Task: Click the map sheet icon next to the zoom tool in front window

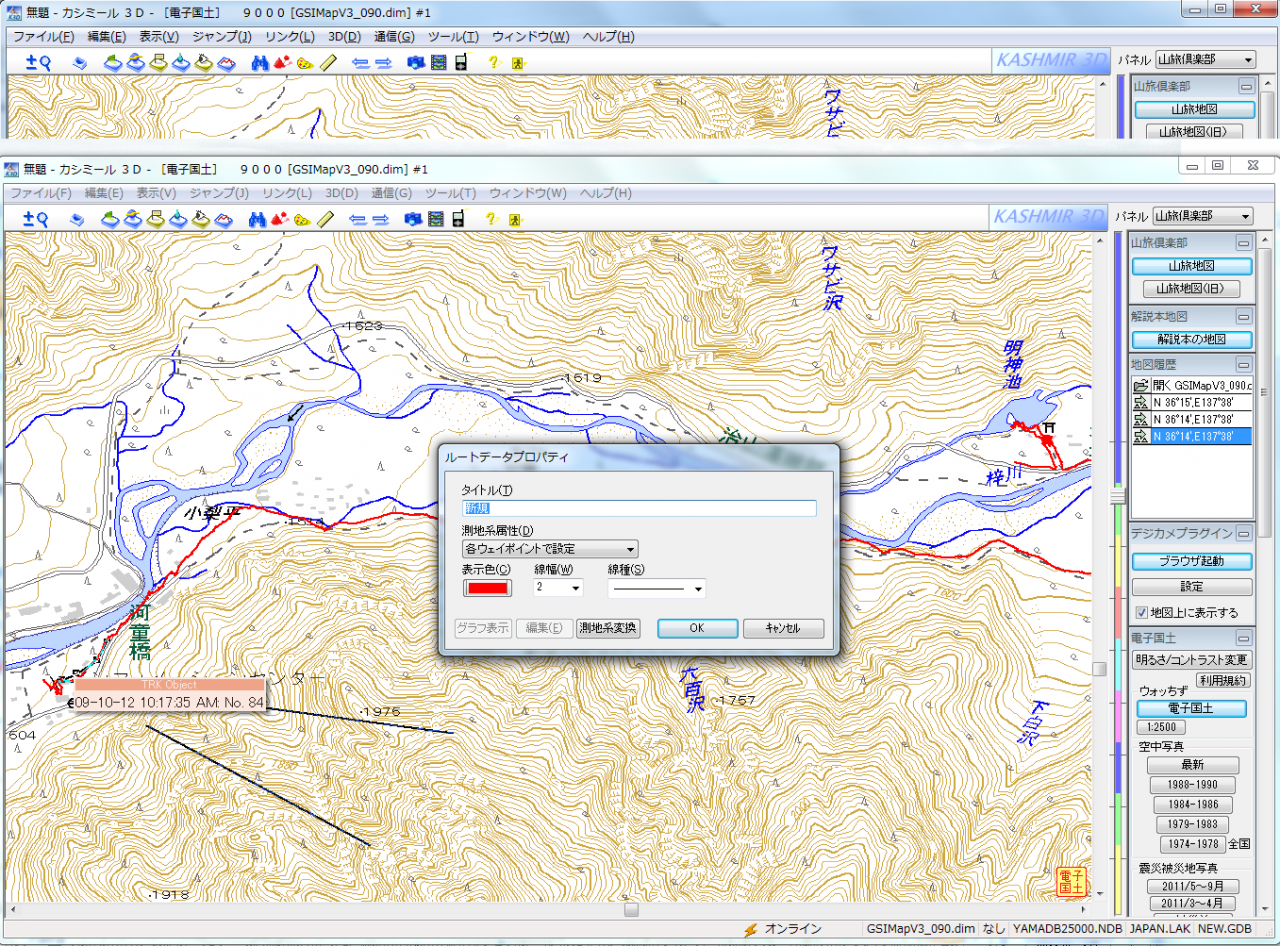Action: point(78,218)
